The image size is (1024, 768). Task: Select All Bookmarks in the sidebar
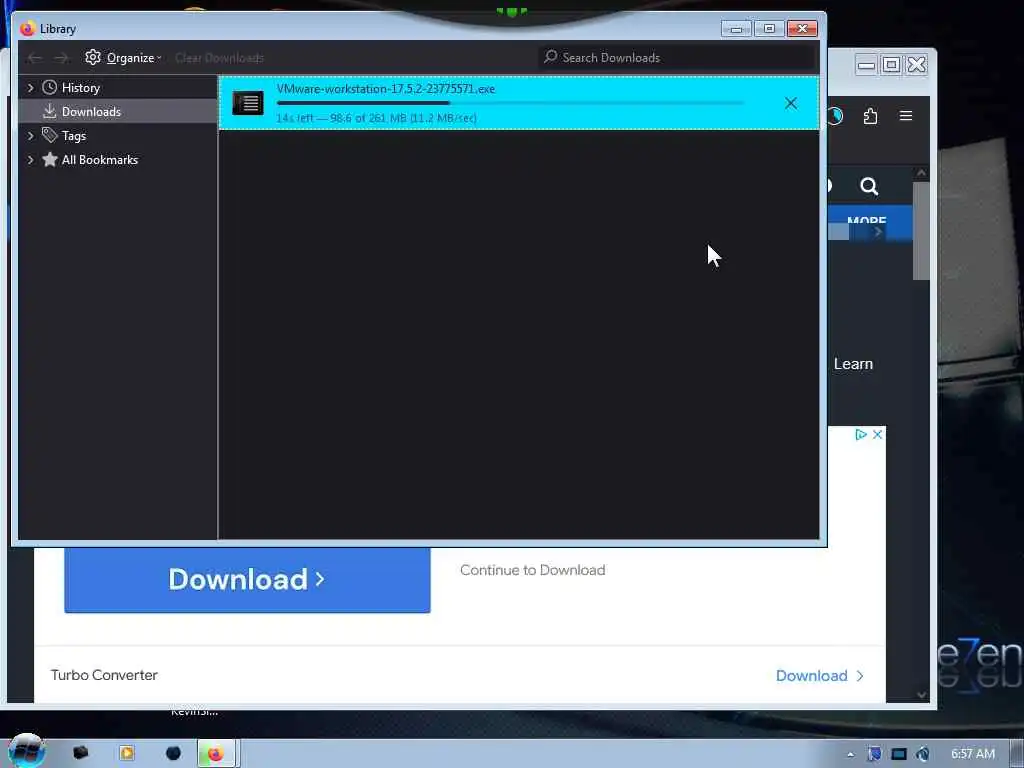[x=100, y=160]
